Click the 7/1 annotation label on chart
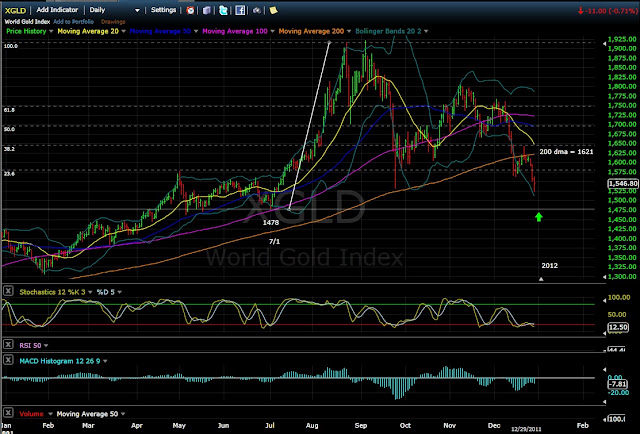The width and height of the screenshot is (640, 434). (x=274, y=242)
